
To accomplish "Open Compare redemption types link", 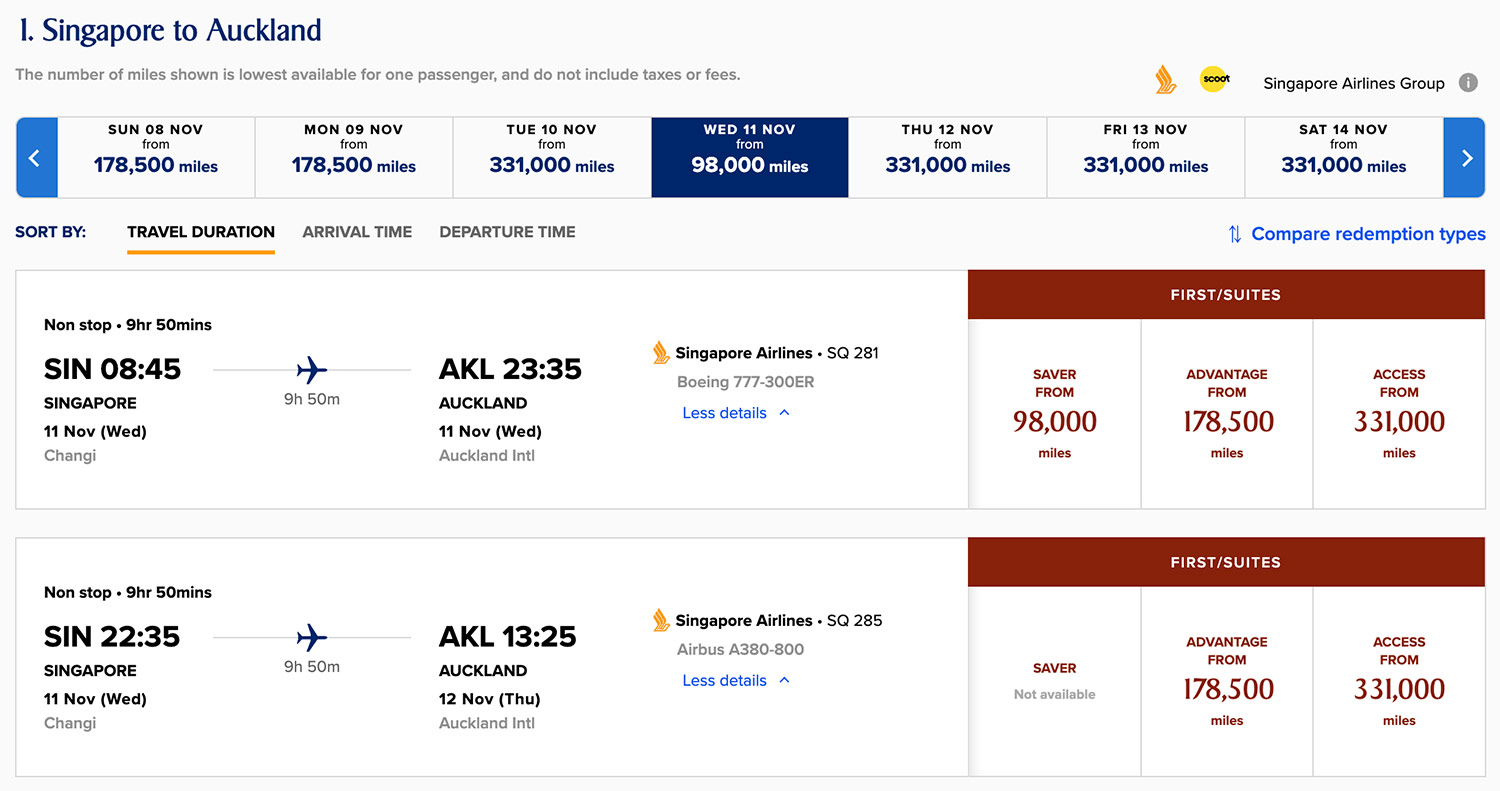I will (1368, 234).
